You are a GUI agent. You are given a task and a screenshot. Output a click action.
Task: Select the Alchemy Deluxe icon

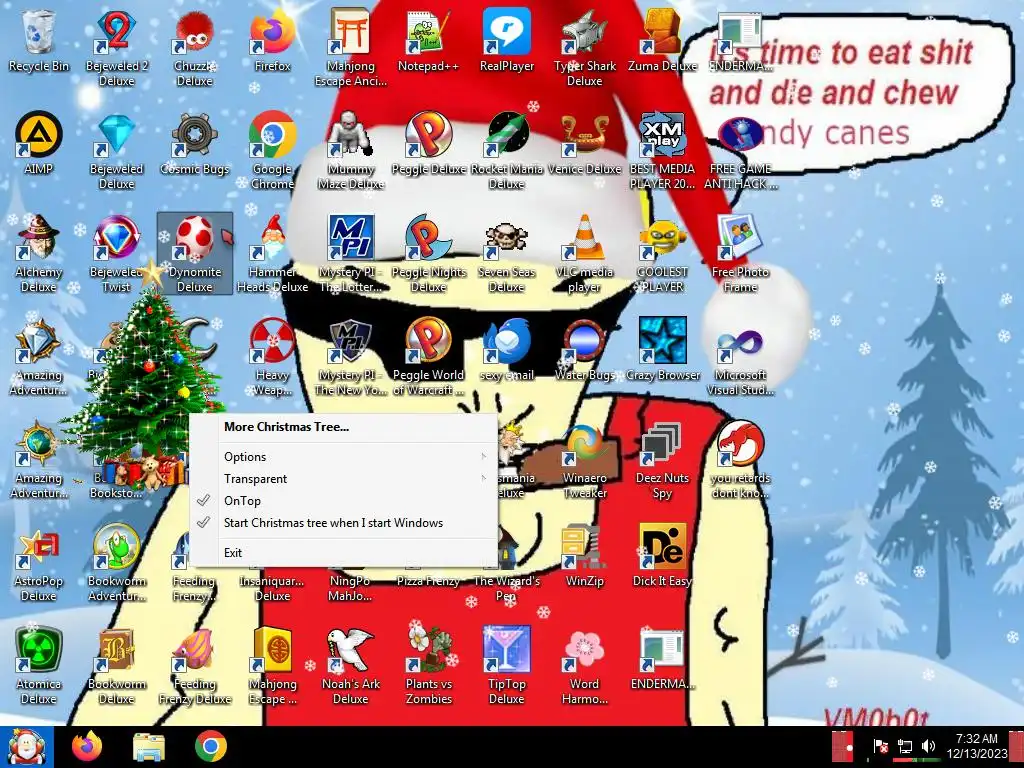[x=39, y=253]
